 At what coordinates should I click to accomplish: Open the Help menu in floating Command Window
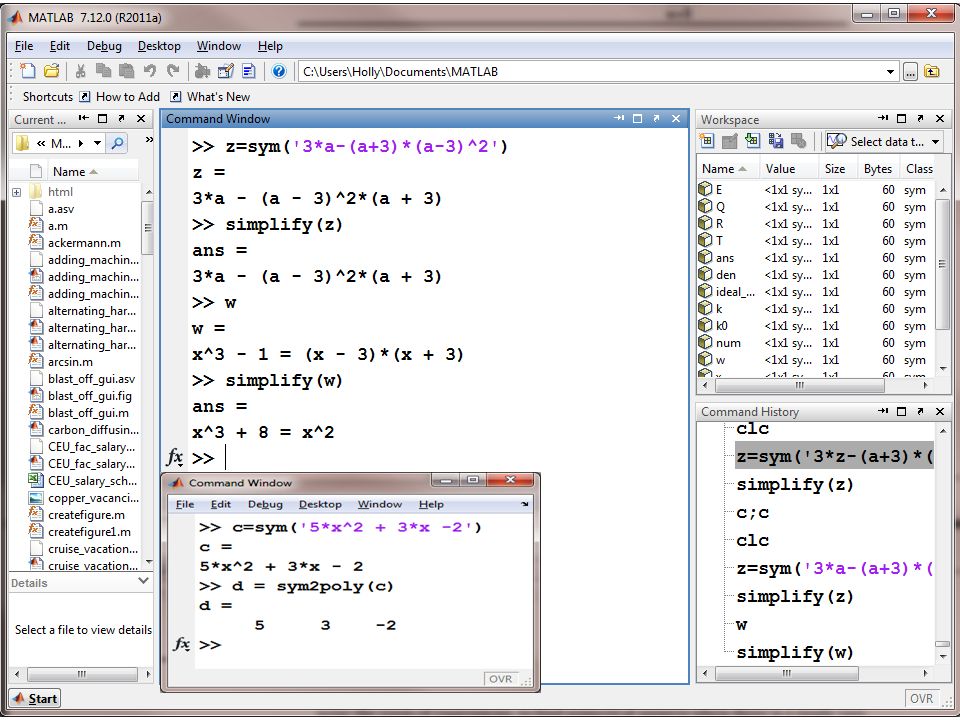(x=431, y=504)
